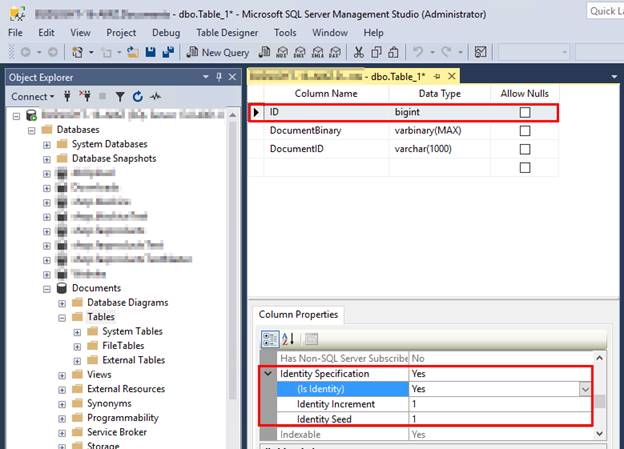Click the Copy icon in toolbar
Image resolution: width=624 pixels, height=449 pixels.
click(x=376, y=52)
